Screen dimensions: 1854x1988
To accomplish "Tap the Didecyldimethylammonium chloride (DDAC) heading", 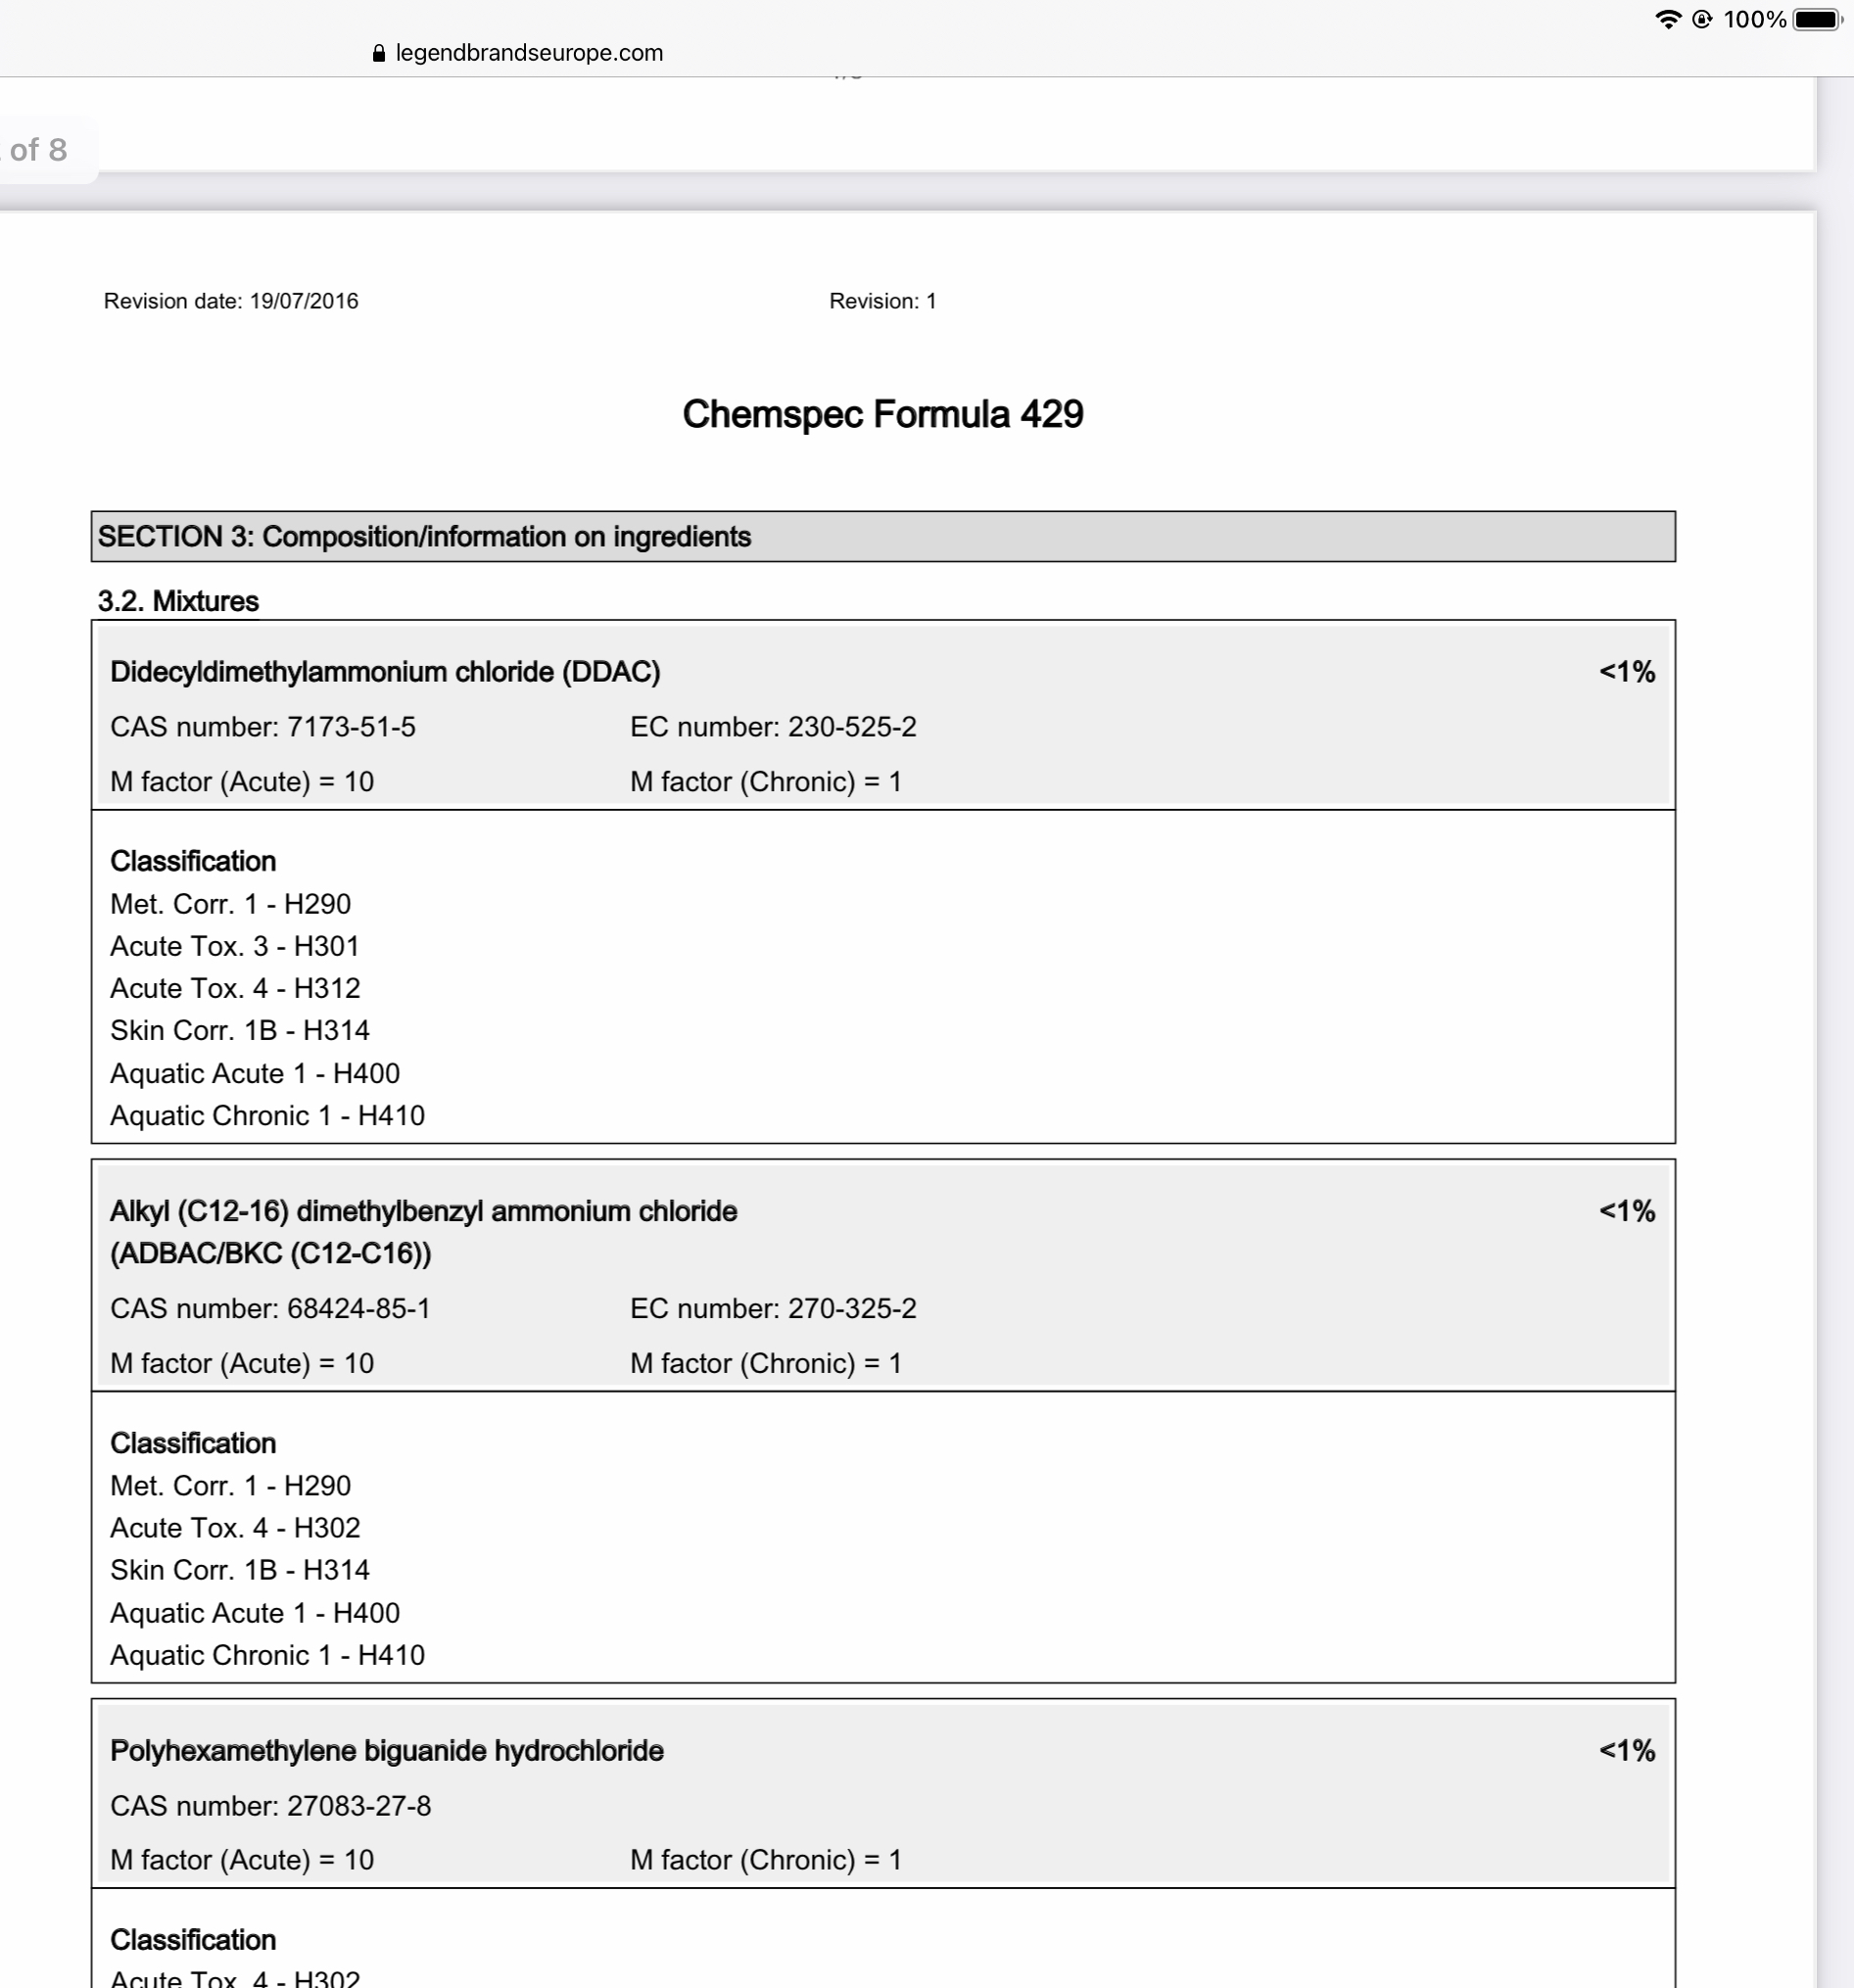I will (x=385, y=672).
